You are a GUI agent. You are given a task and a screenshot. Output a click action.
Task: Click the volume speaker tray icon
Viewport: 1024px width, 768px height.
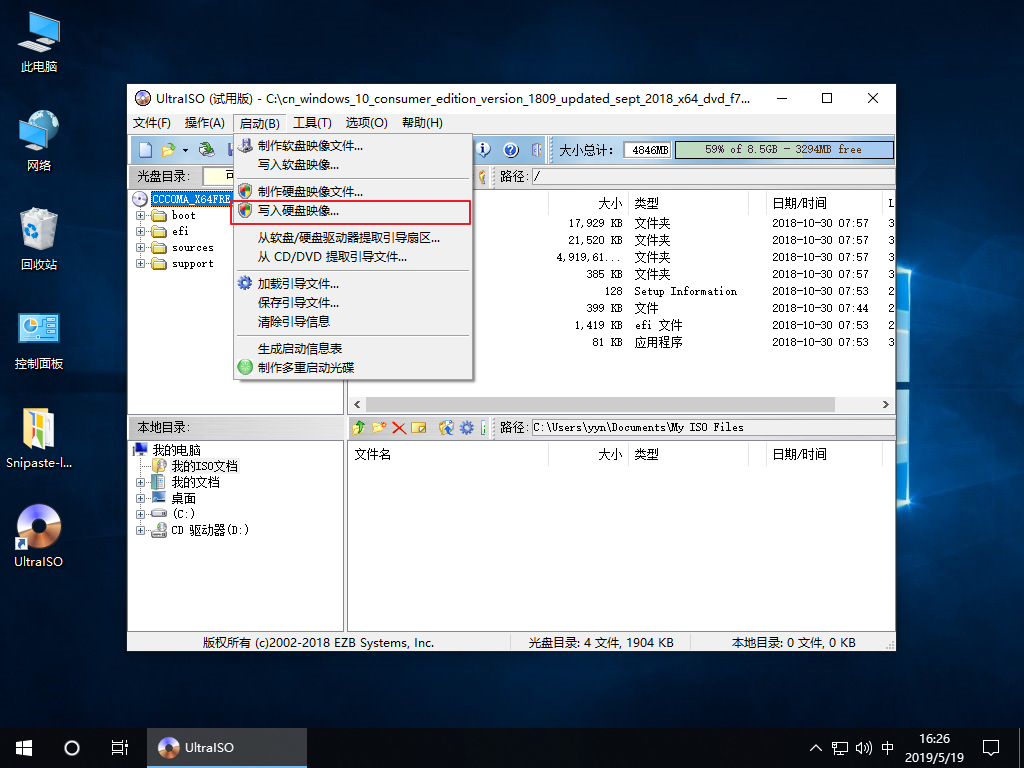tap(863, 748)
